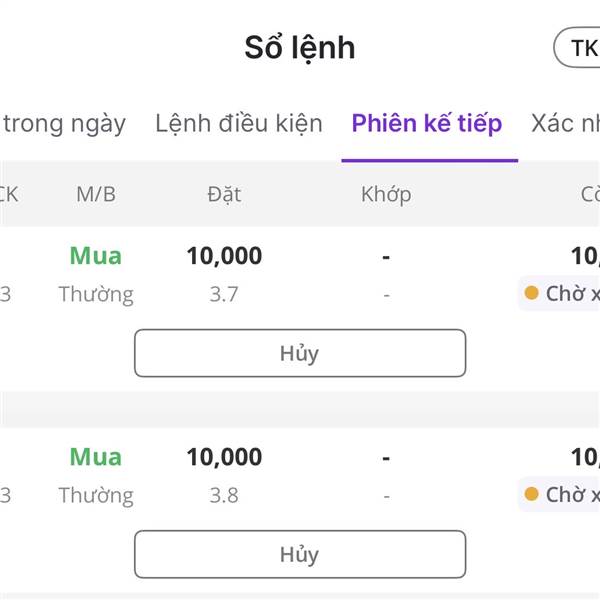600x600 pixels.
Task: Click the 10,000 quantity above price 3.7
Action: [224, 256]
